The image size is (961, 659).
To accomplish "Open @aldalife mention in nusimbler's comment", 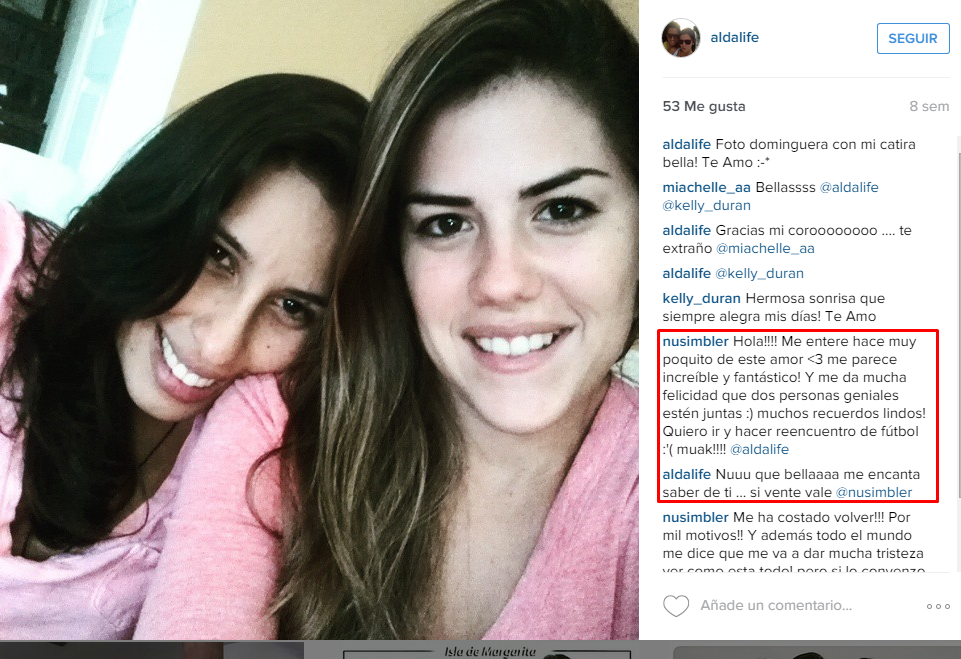I will point(759,449).
